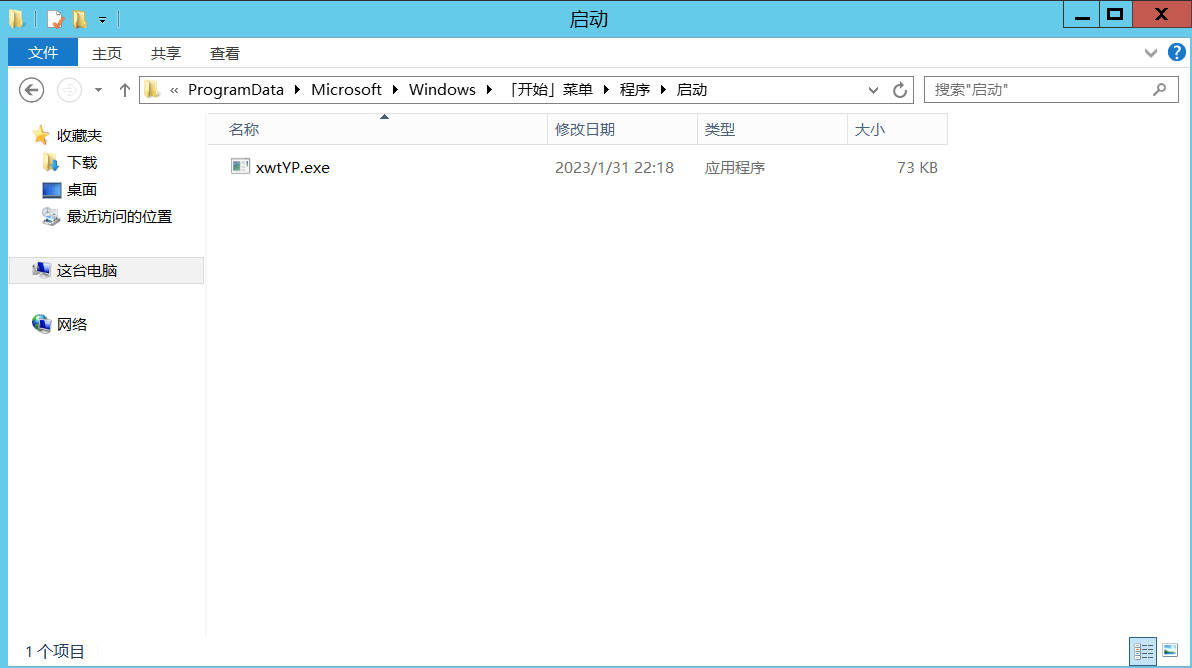Open the 文件 menu
1192x668 pixels.
43,52
